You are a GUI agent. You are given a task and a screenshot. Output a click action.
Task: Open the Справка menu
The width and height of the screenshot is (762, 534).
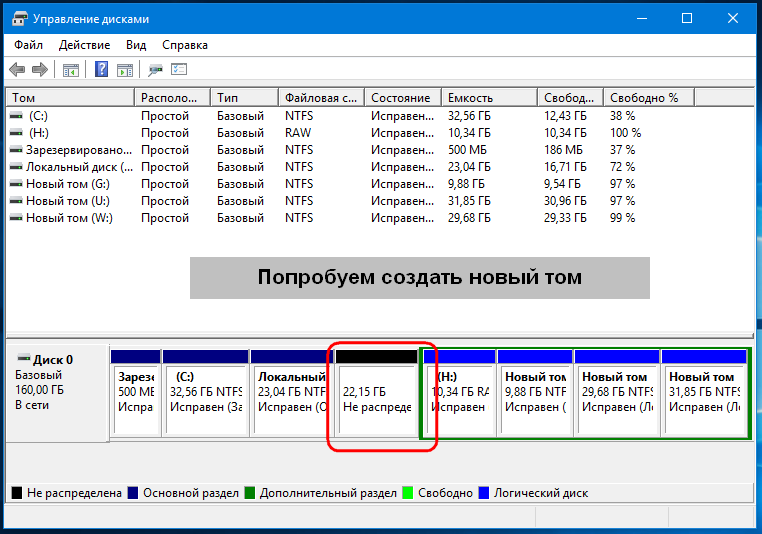[x=184, y=45]
